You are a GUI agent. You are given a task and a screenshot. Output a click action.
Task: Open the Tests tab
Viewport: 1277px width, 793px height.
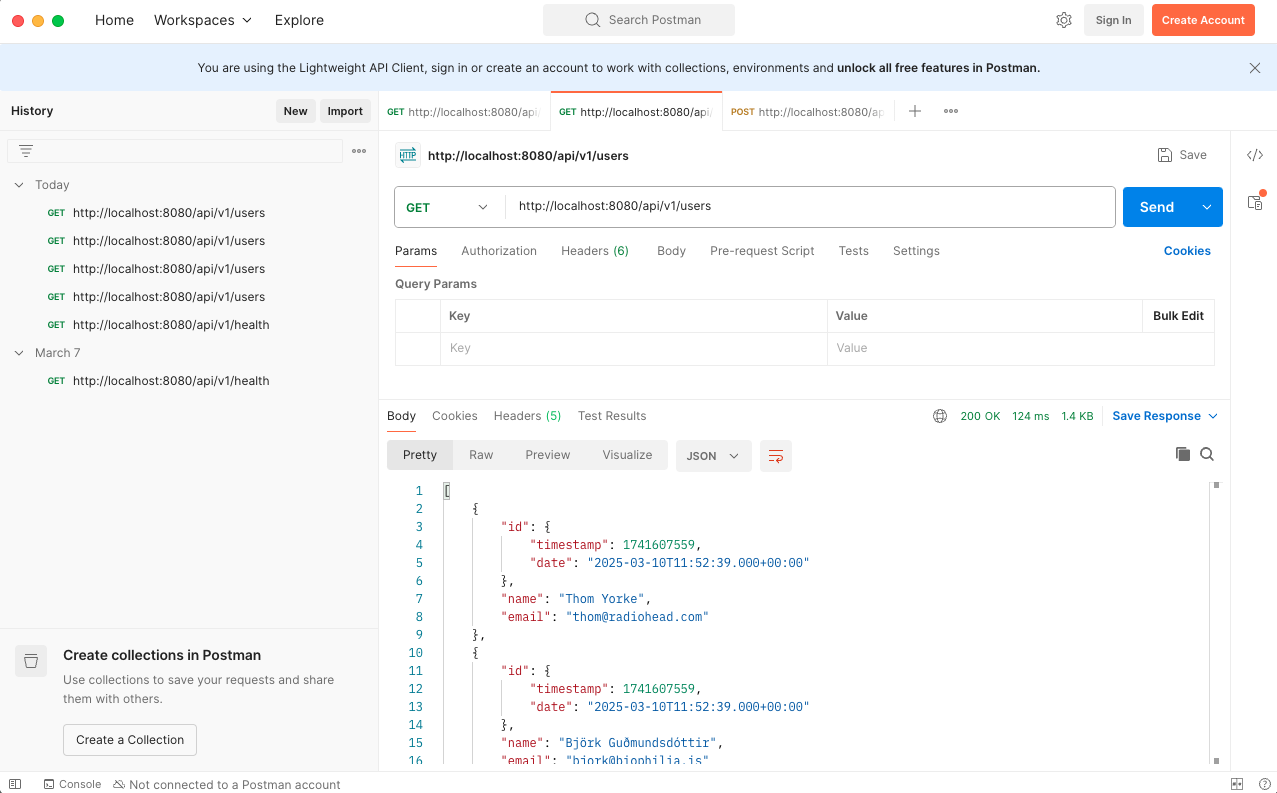[x=854, y=251]
